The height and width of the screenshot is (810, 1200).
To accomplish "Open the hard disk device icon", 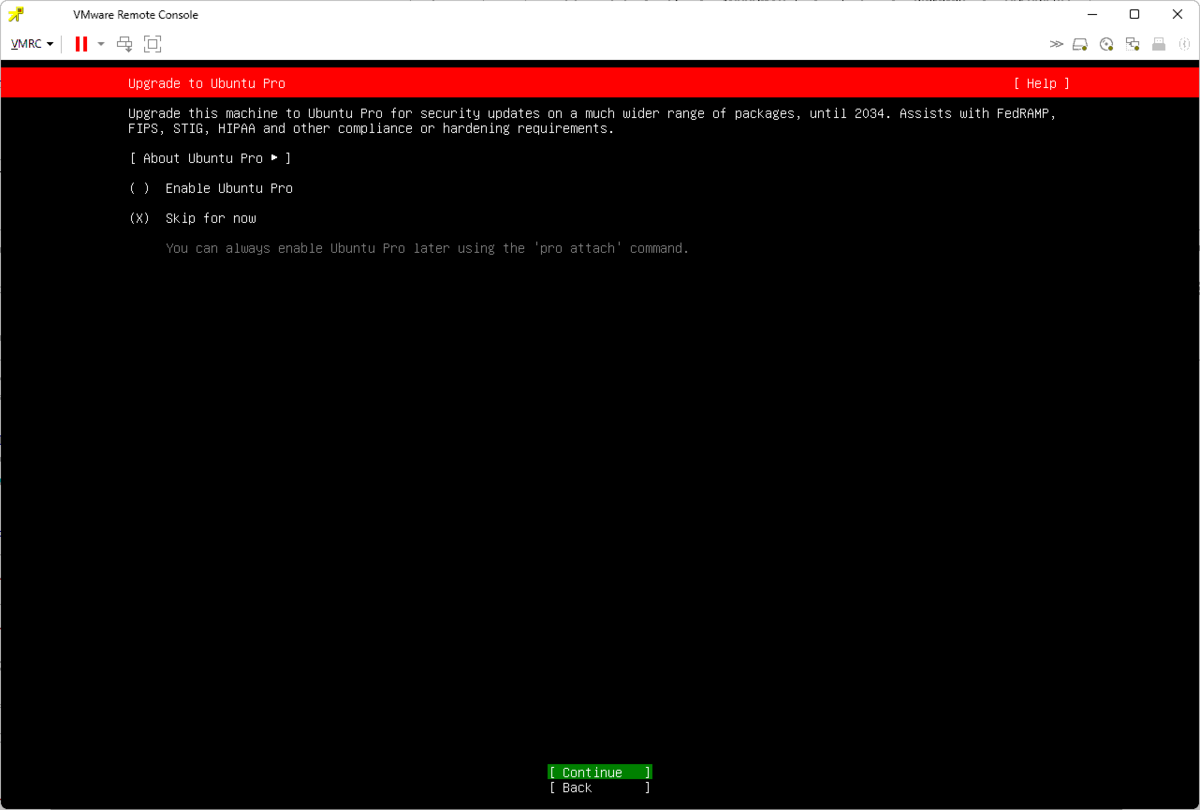I will [1080, 44].
